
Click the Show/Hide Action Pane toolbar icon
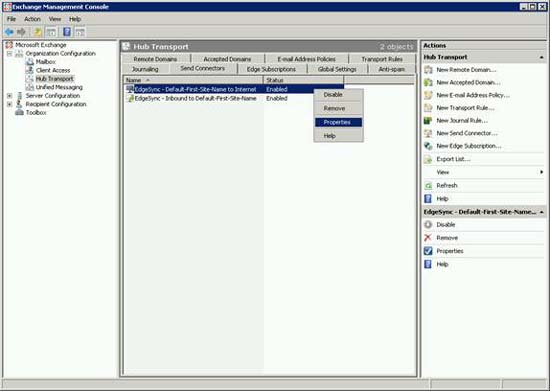[80, 32]
